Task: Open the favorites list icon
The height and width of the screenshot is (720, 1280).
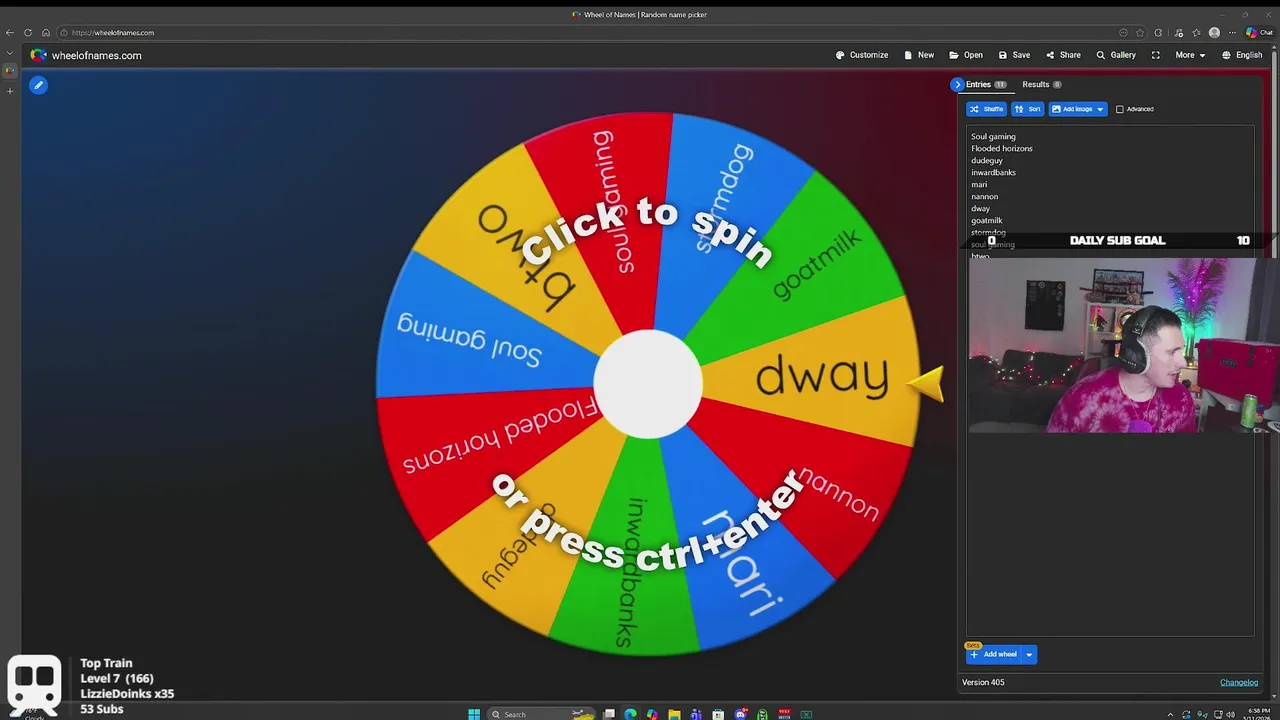Action: [x=1196, y=32]
